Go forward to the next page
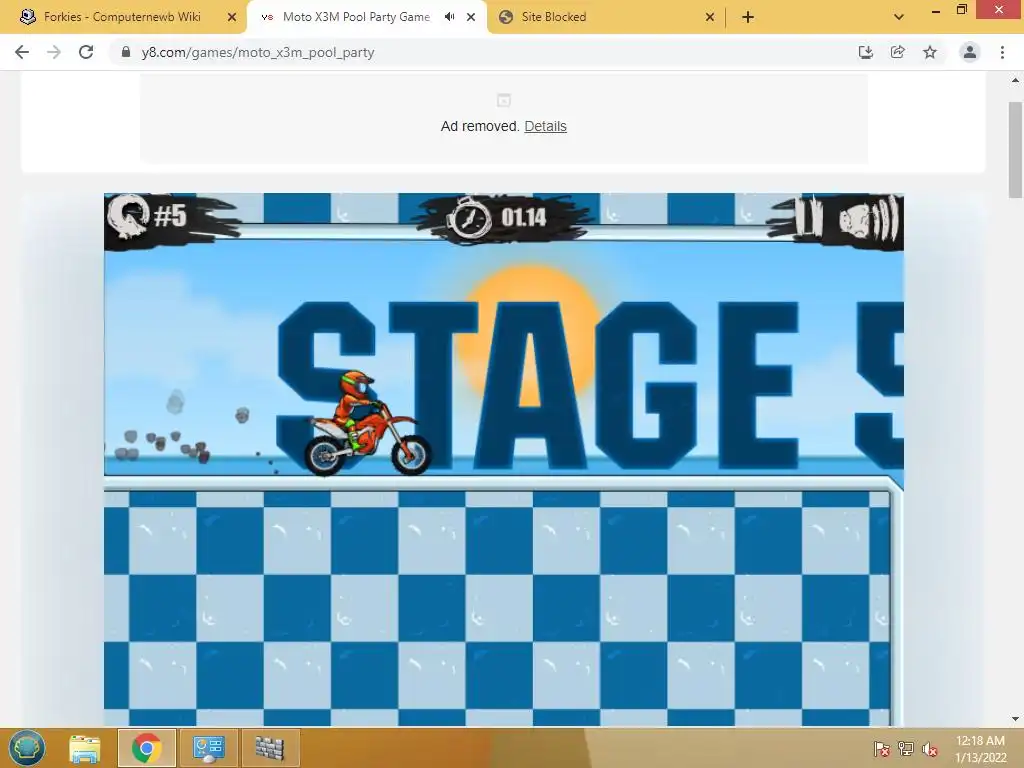Screen dimensions: 1024x768 [x=54, y=52]
